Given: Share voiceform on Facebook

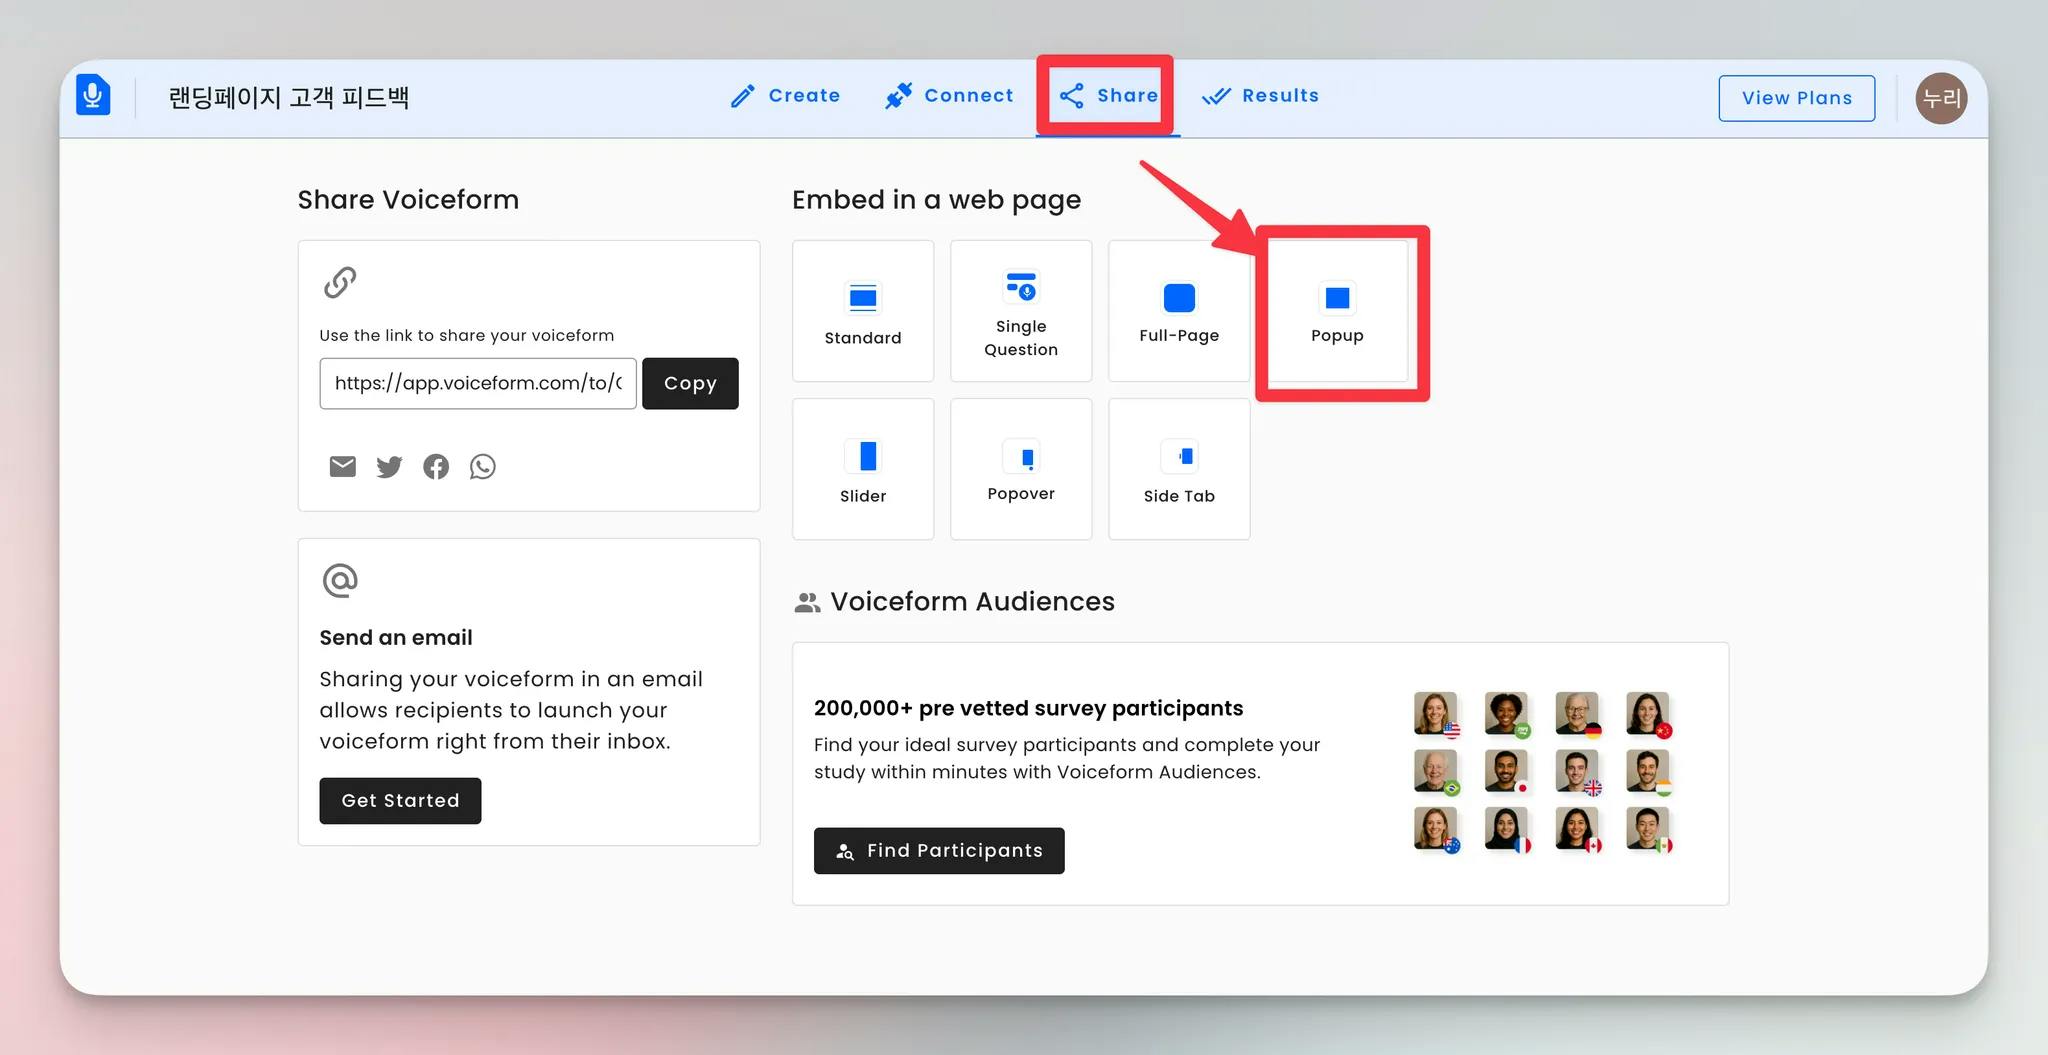Looking at the screenshot, I should click(436, 466).
